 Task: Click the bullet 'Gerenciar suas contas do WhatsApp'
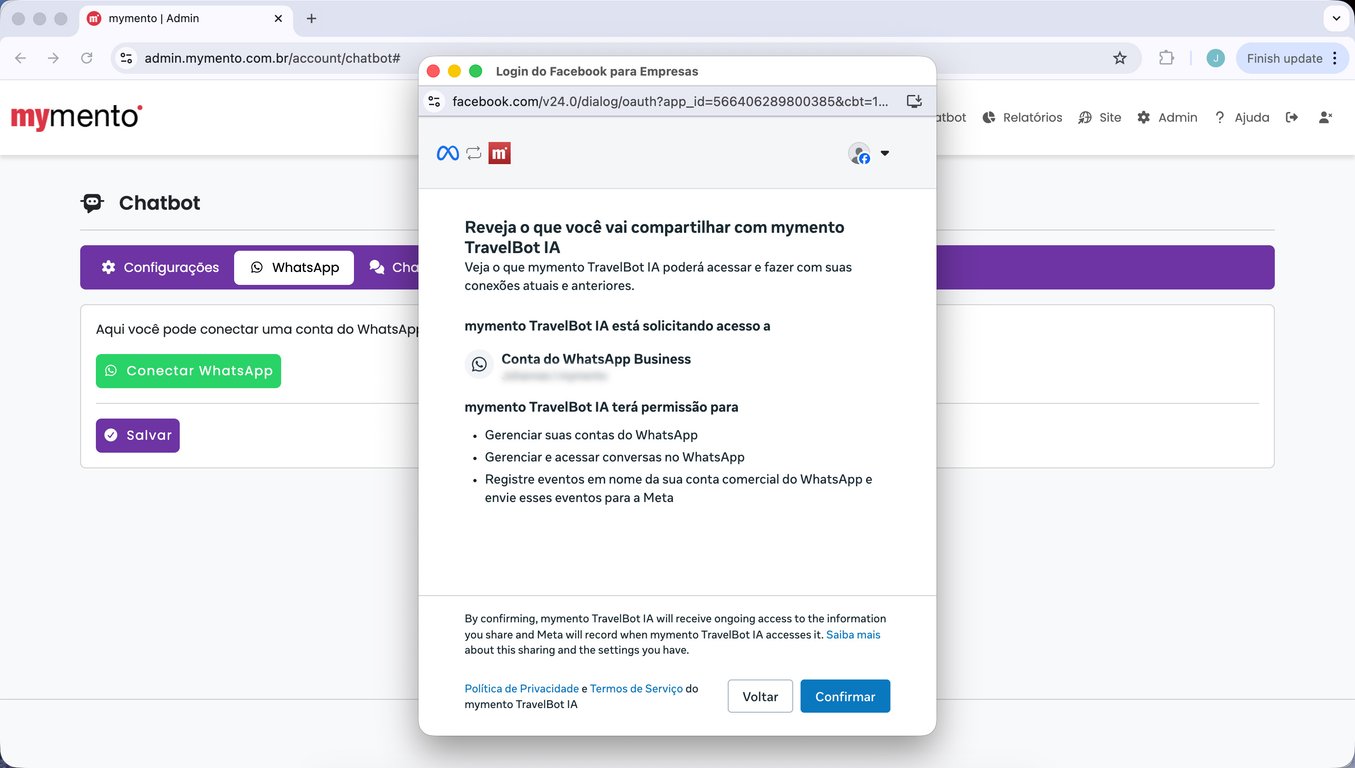[591, 435]
